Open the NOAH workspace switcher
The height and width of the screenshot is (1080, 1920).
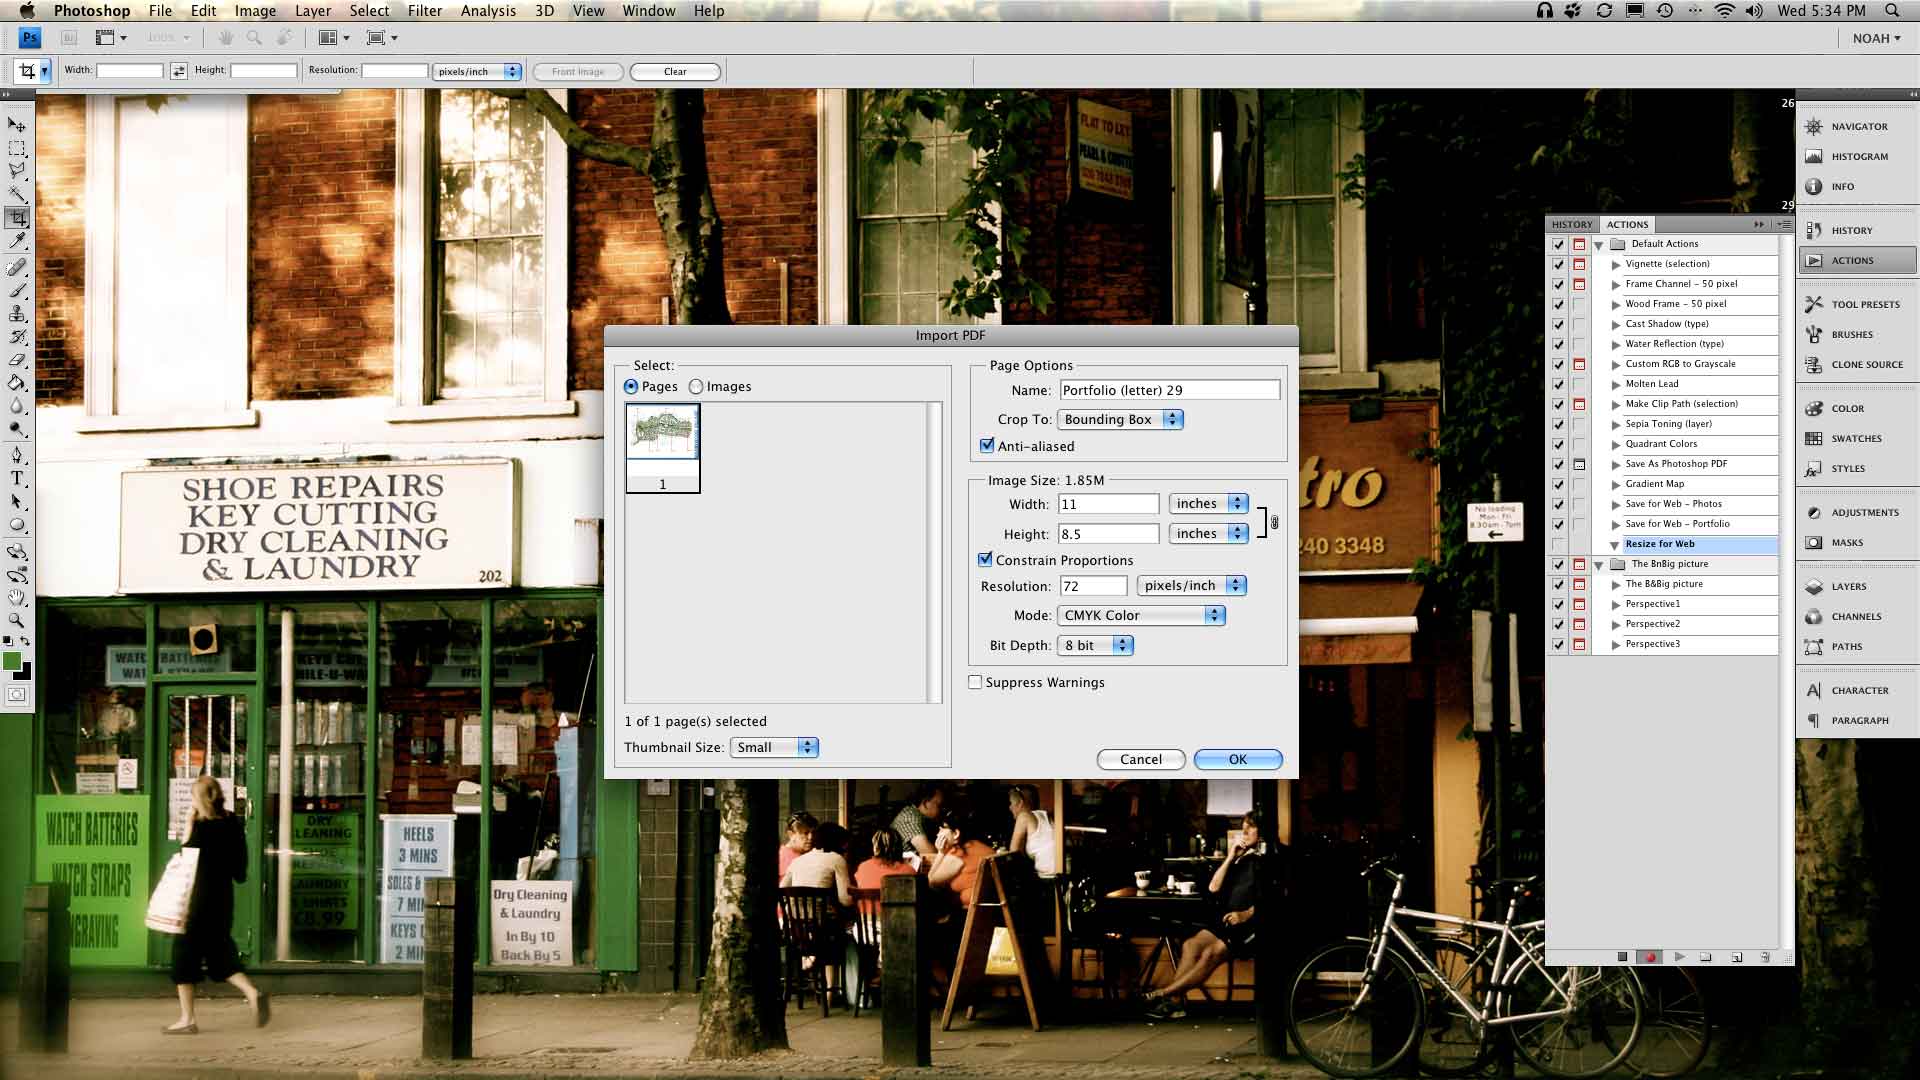pos(1876,38)
